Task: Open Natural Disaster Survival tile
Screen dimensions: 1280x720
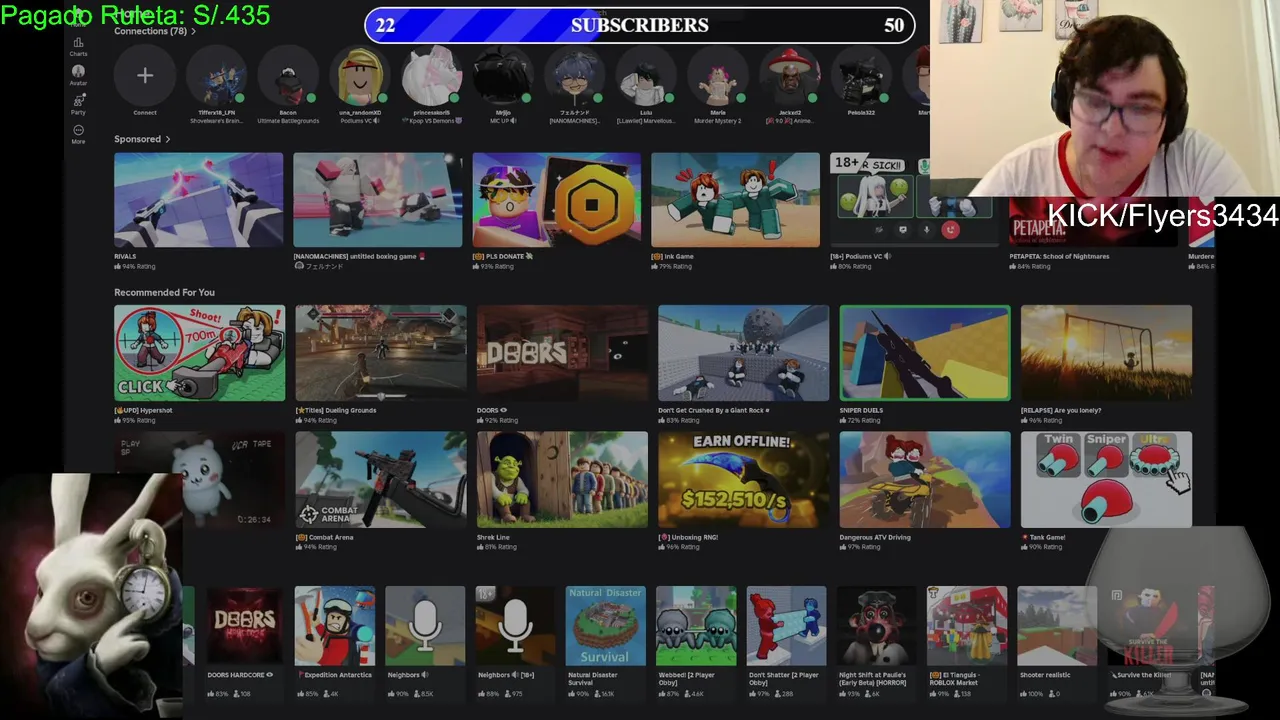Action: (606, 626)
